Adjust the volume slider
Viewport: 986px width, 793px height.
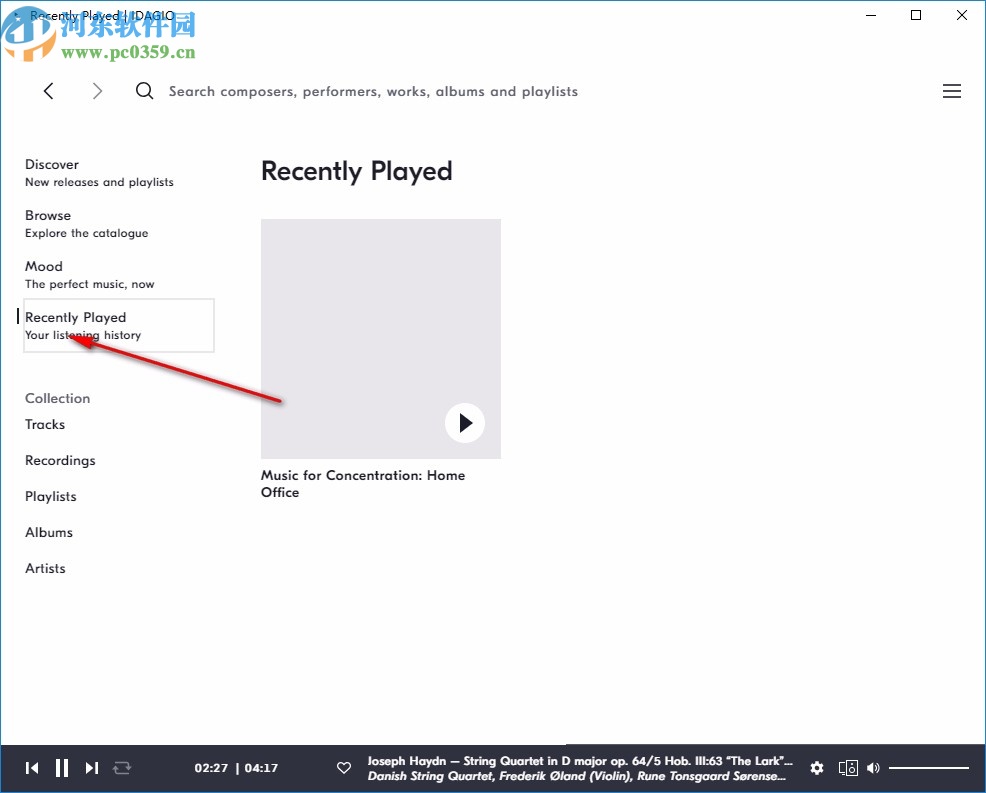coord(929,768)
